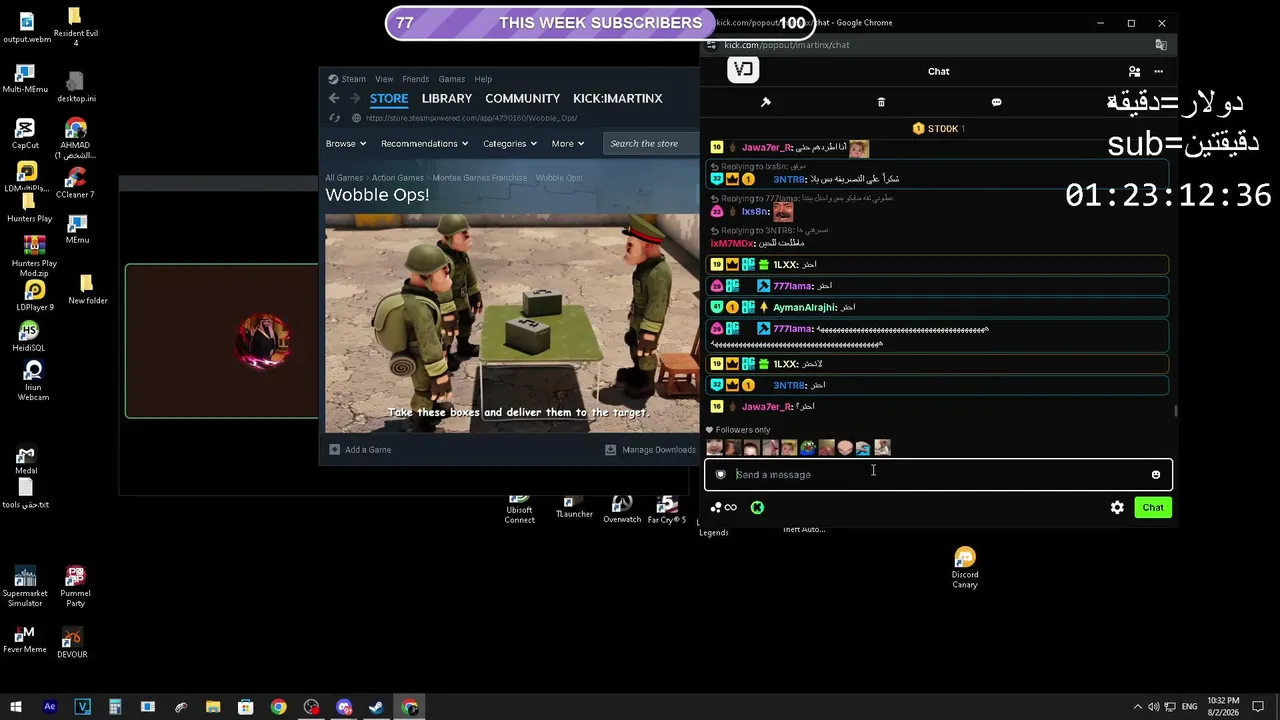This screenshot has height=720, width=1280.
Task: Open the Games menu in Steam
Action: point(451,79)
